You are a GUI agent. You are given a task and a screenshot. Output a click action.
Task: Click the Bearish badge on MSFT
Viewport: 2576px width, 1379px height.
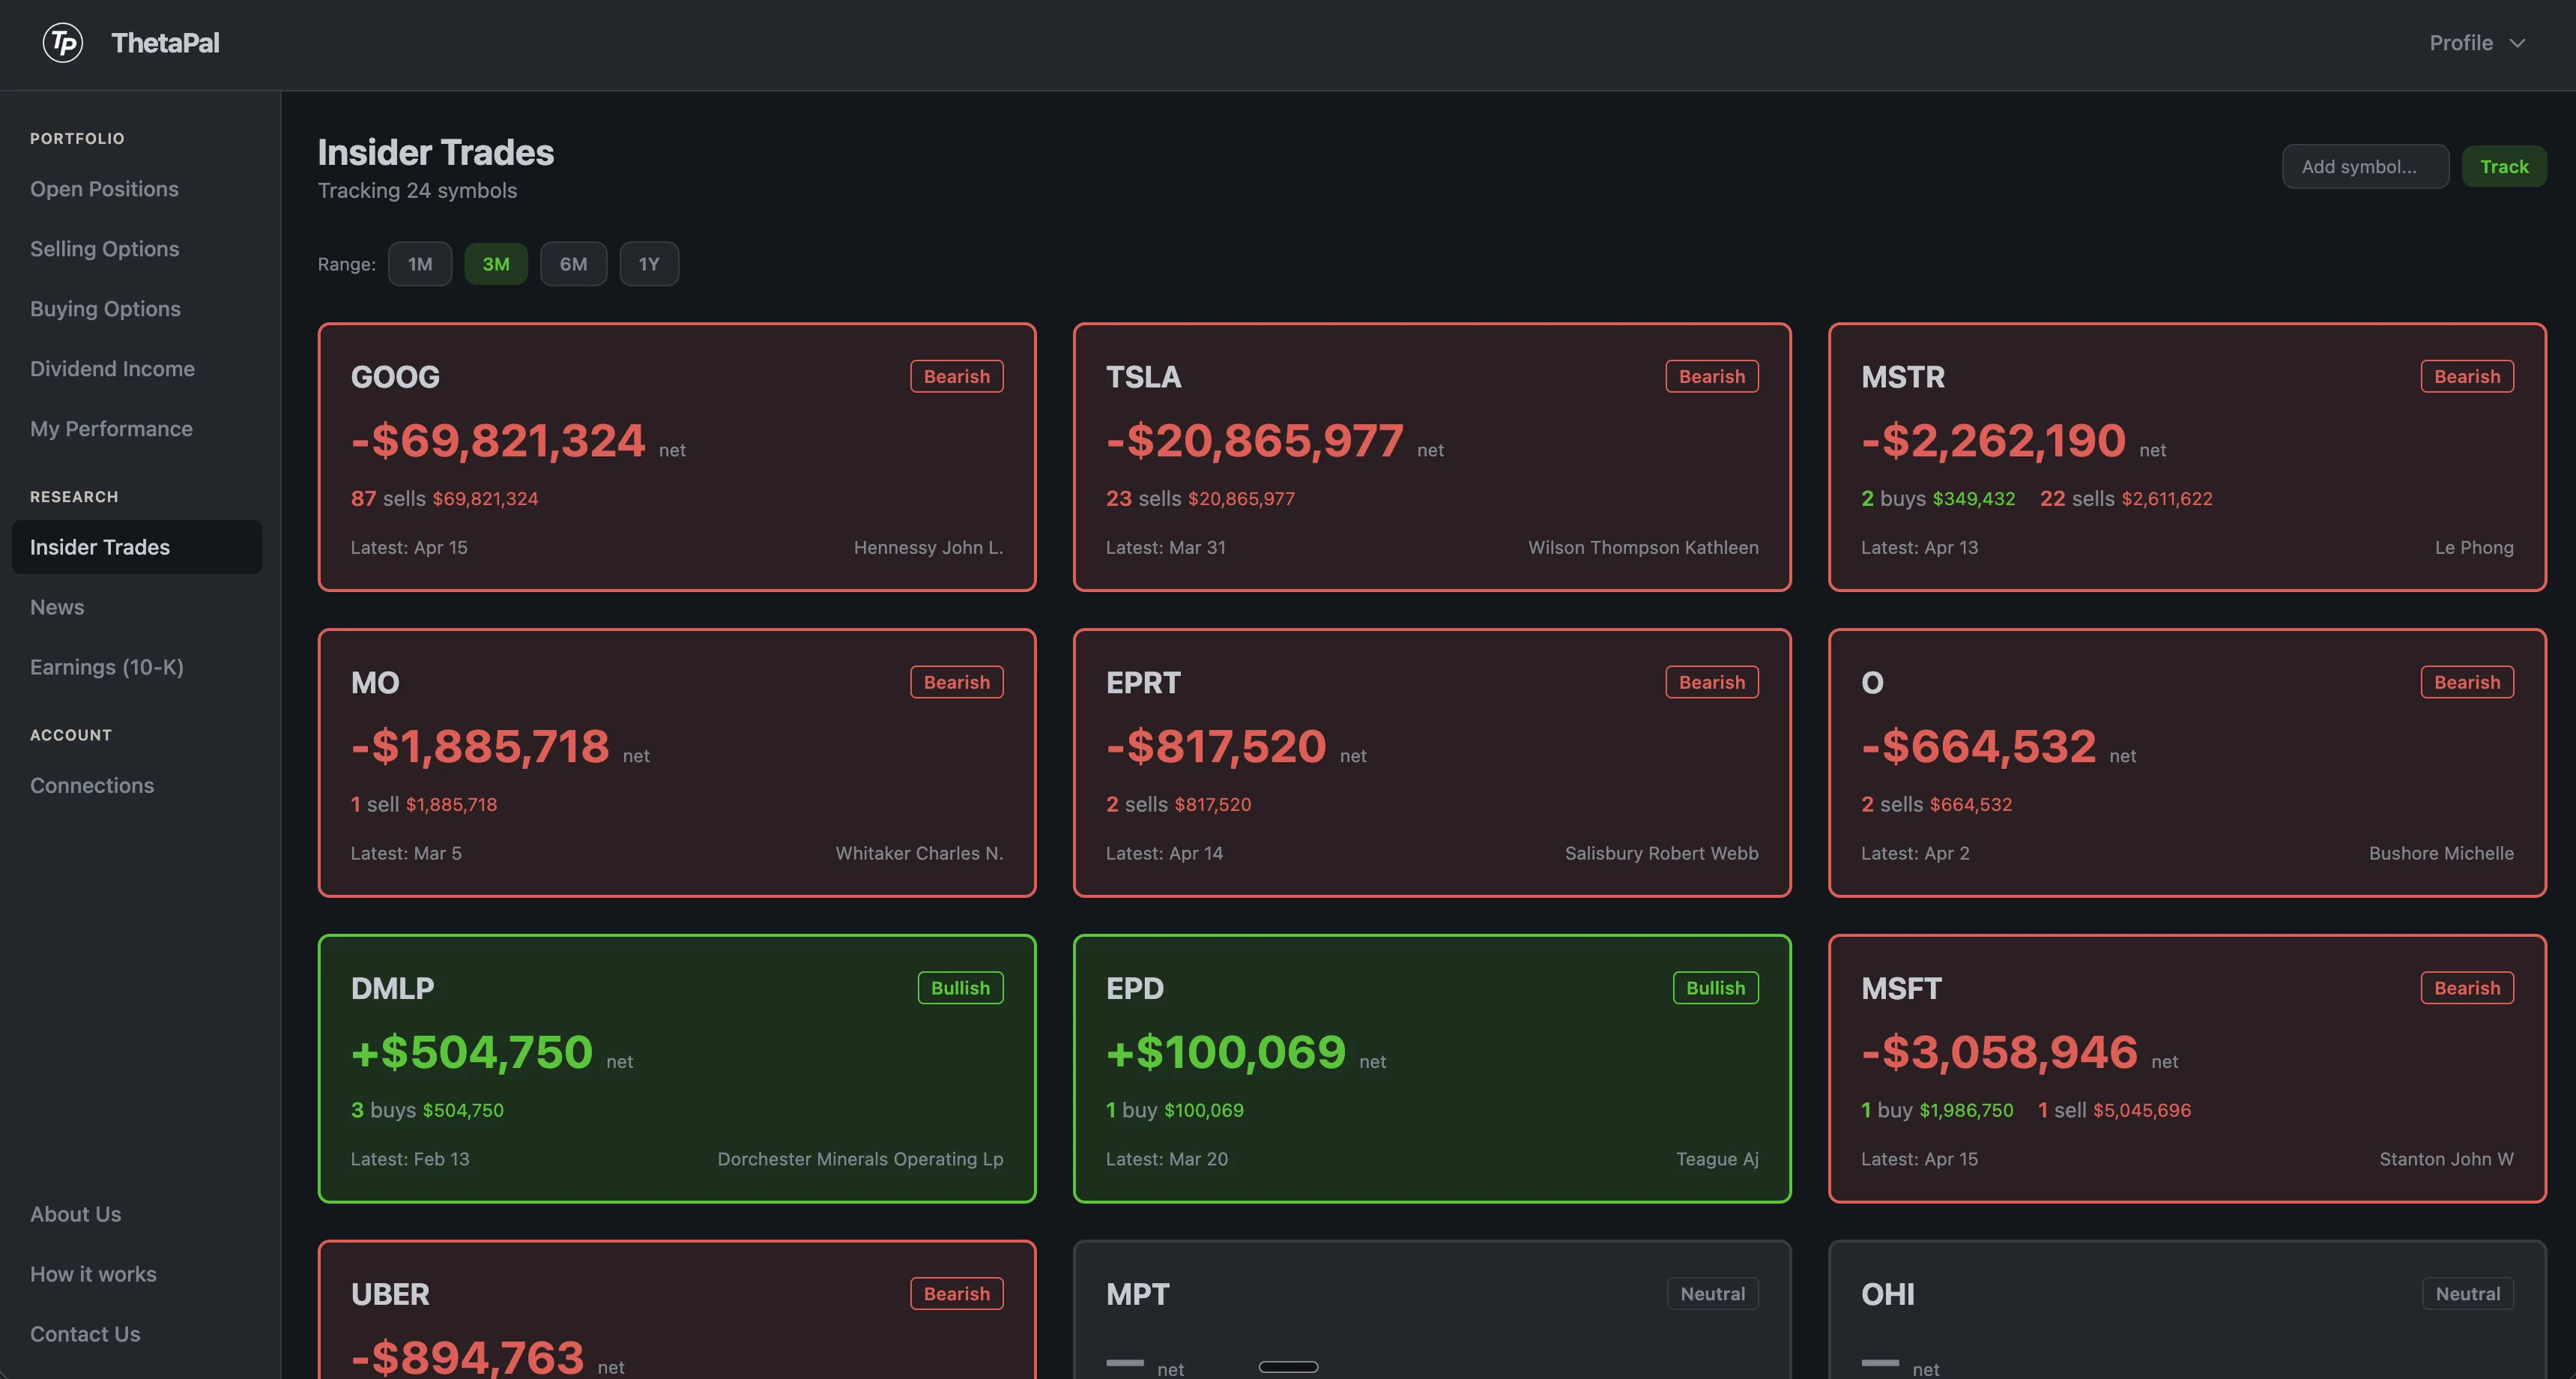tap(2467, 988)
